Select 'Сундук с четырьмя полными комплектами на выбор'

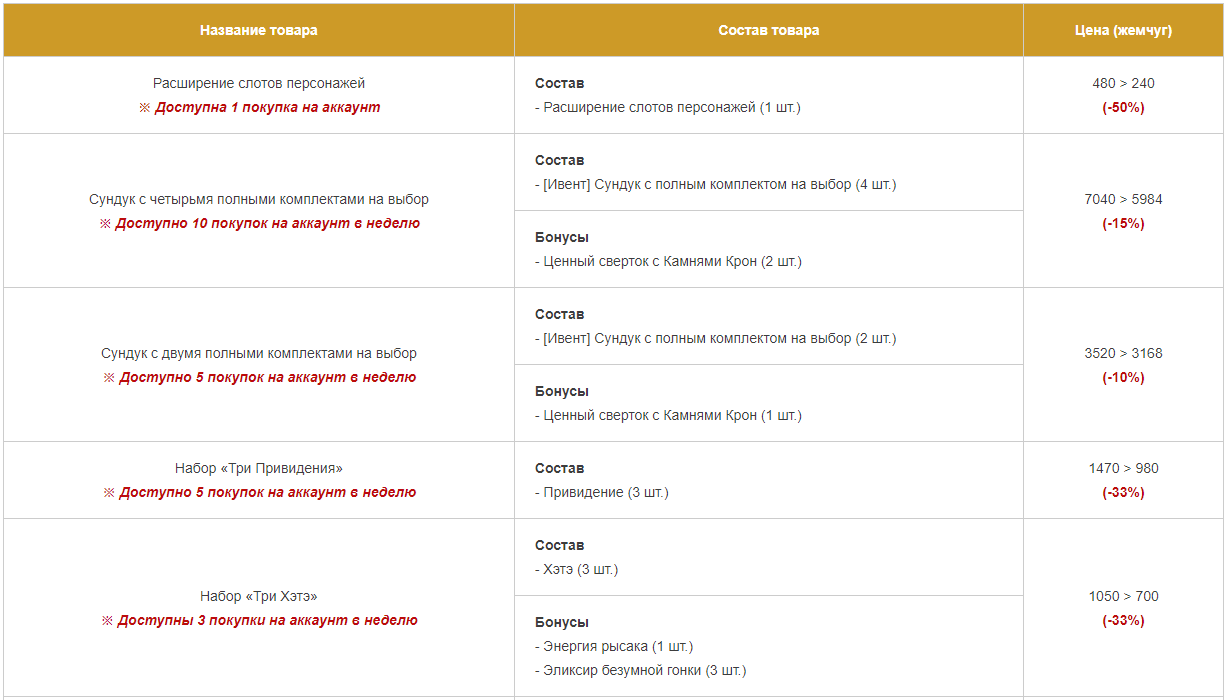click(x=259, y=199)
